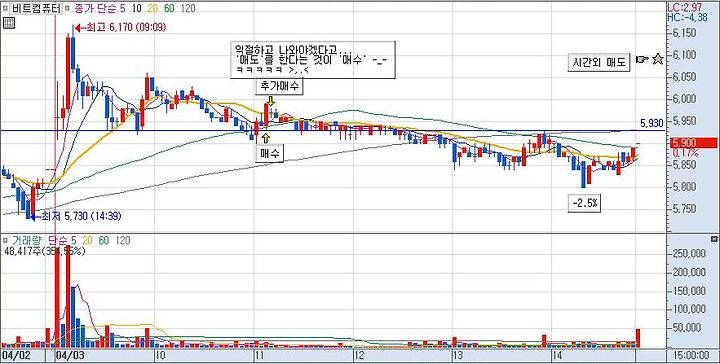720x364 pixels.
Task: Click the red 5,900 current price tag
Action: point(693,143)
